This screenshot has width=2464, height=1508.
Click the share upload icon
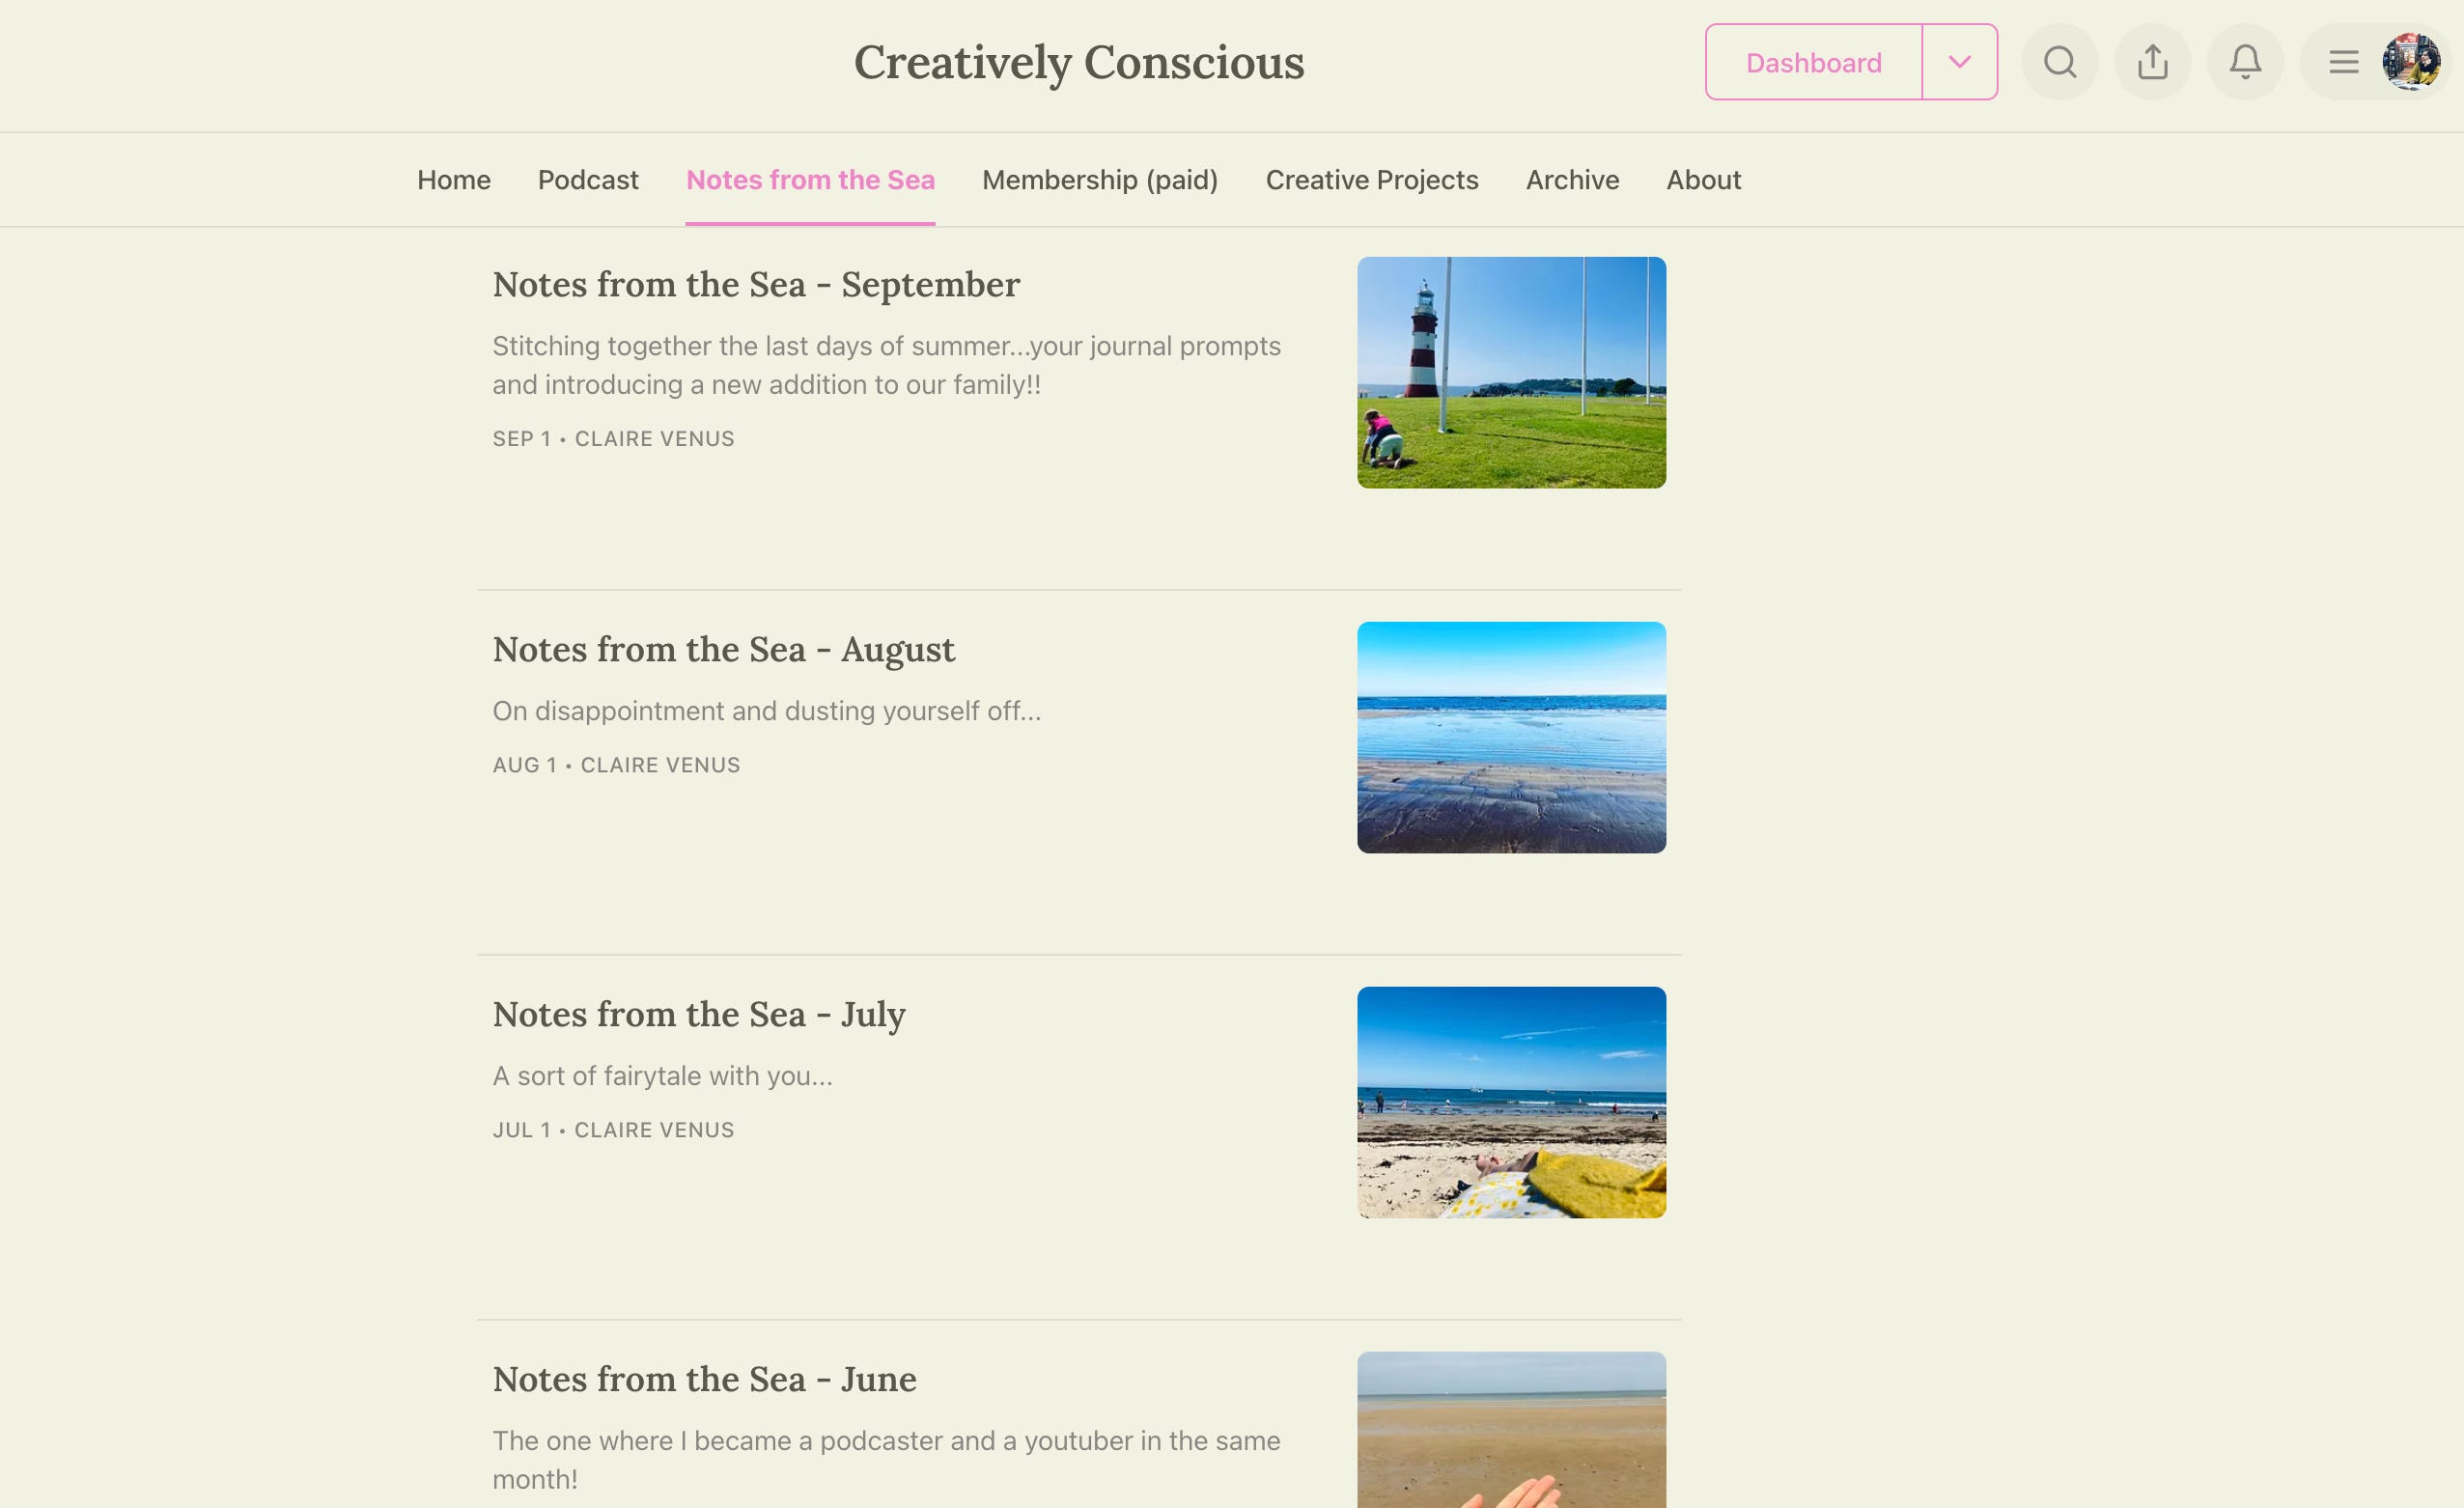pos(2152,62)
